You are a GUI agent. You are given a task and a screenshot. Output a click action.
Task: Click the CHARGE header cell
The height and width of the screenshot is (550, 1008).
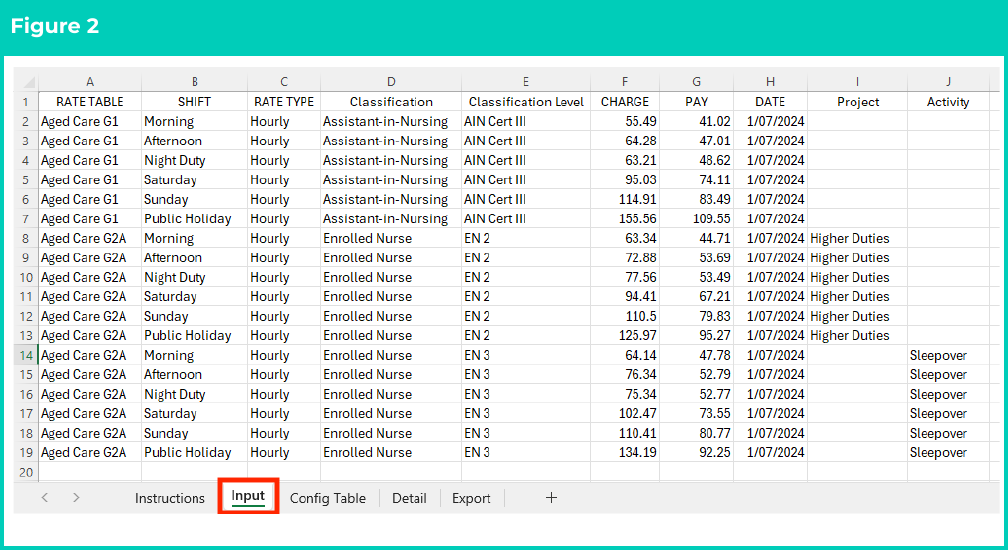pos(625,102)
